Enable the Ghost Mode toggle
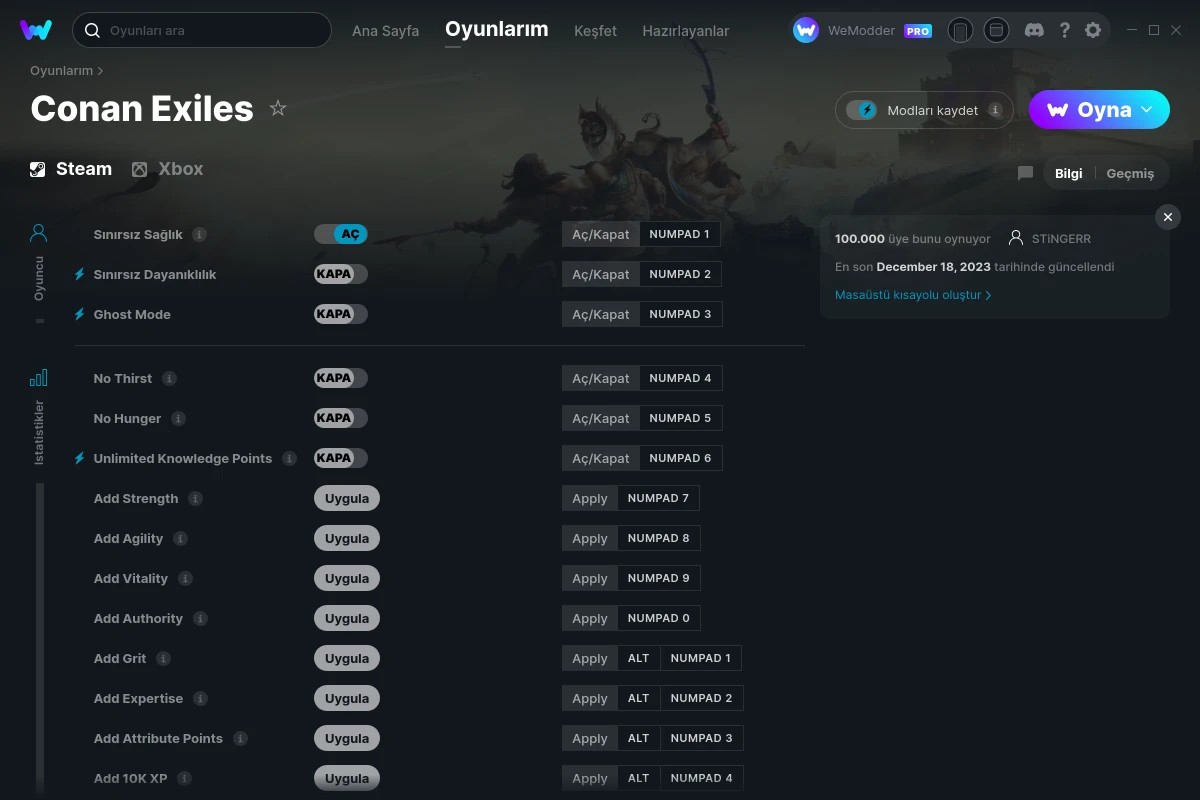Screen dimensions: 1200x800 coord(341,314)
